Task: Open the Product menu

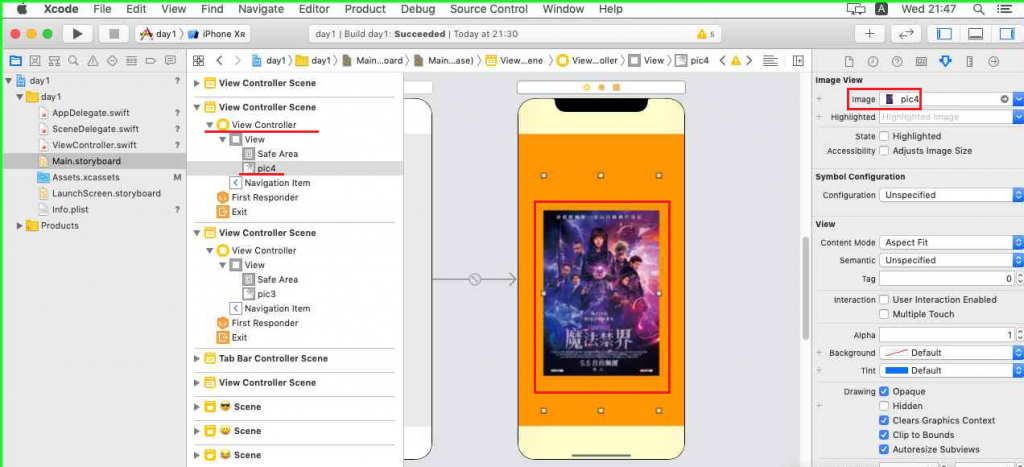Action: tap(365, 9)
